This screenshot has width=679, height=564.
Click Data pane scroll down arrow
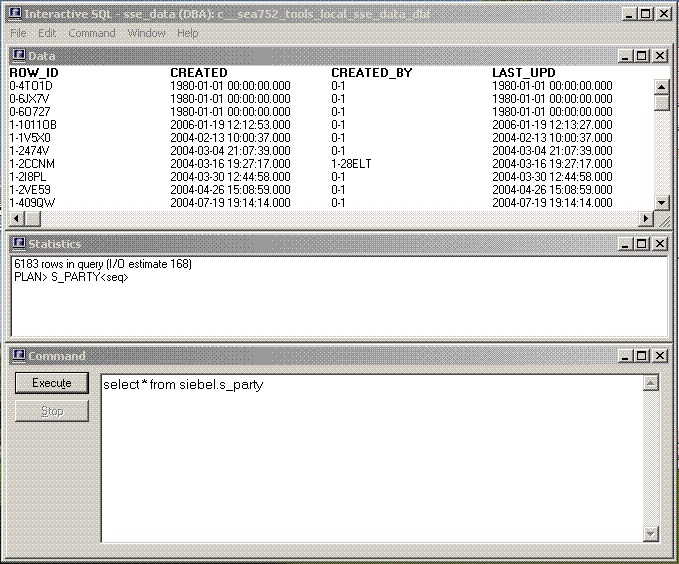click(661, 202)
